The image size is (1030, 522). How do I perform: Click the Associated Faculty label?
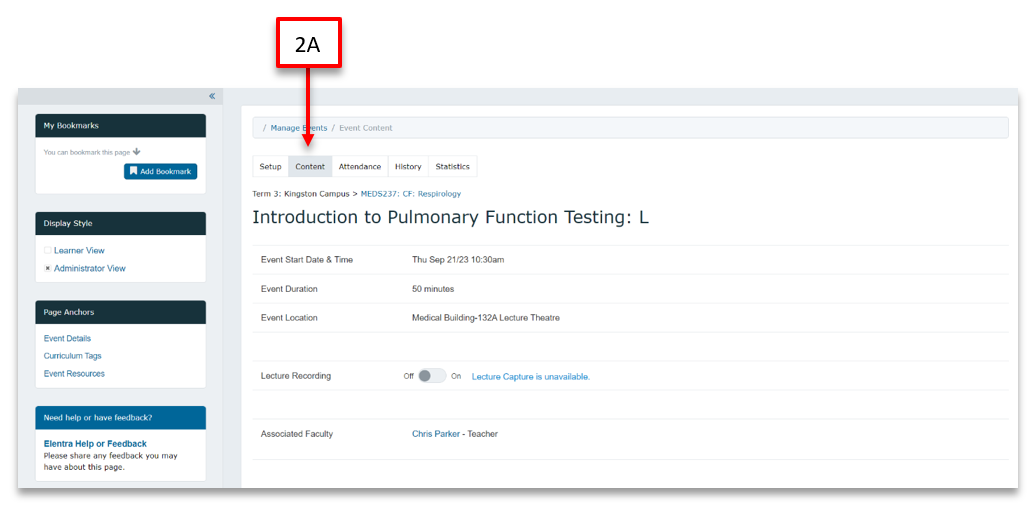click(297, 434)
